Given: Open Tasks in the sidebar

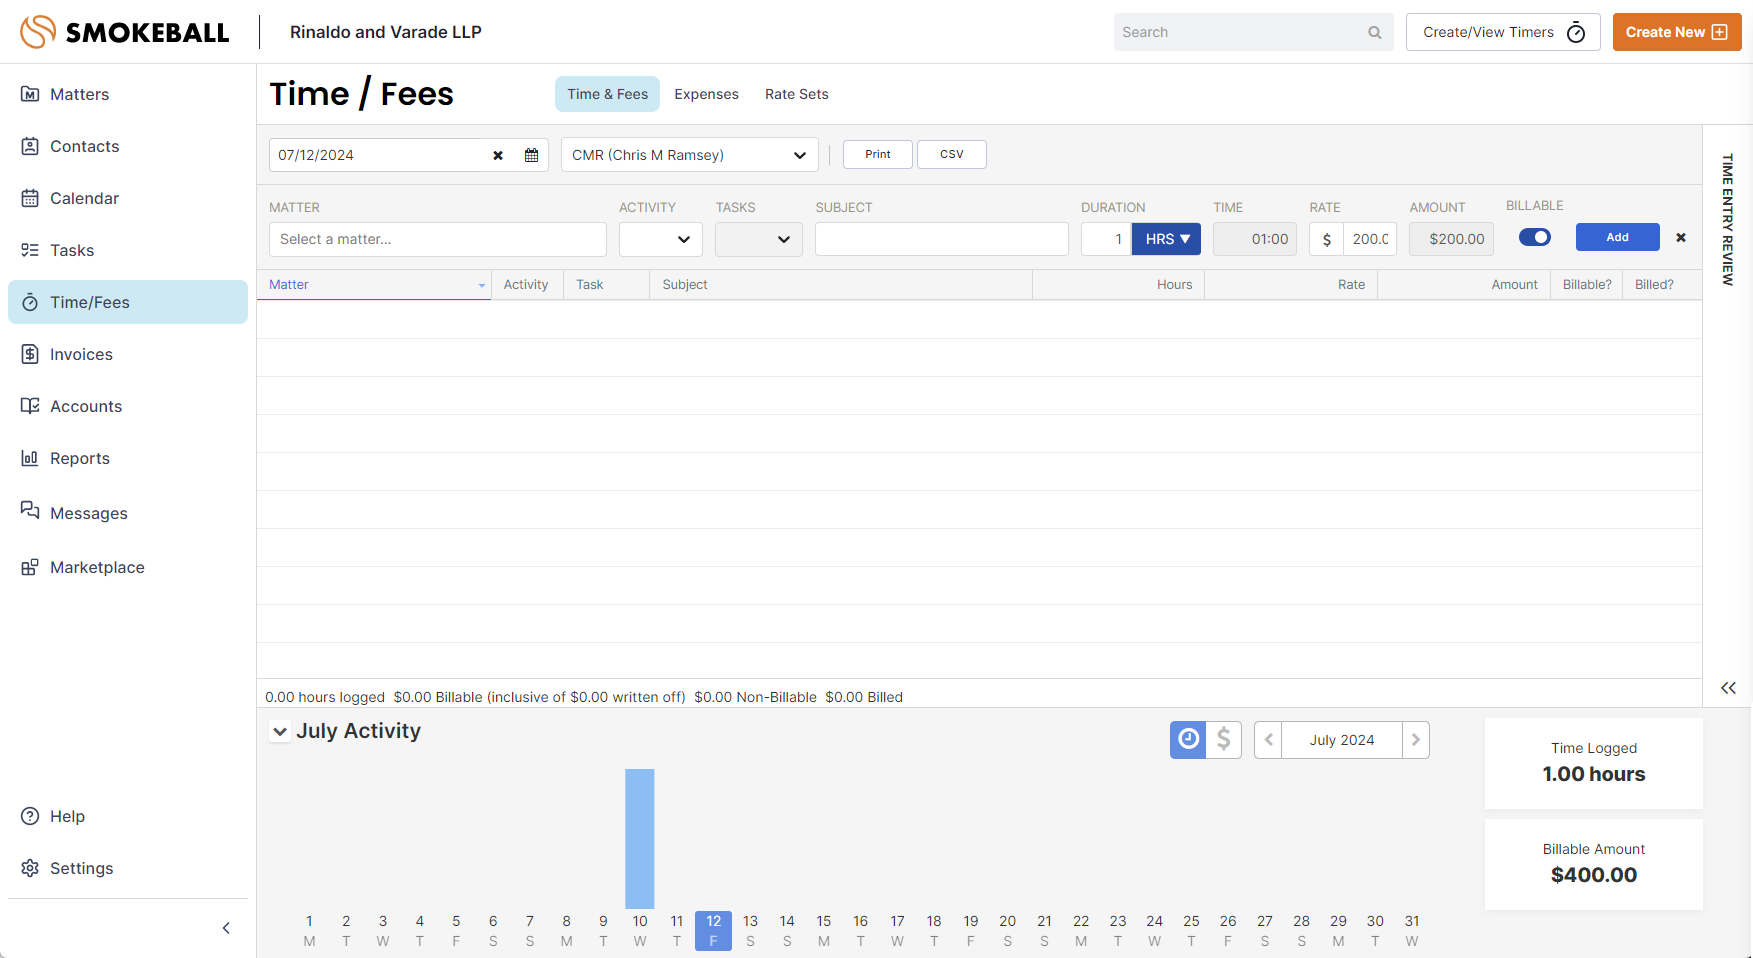Looking at the screenshot, I should click(128, 250).
